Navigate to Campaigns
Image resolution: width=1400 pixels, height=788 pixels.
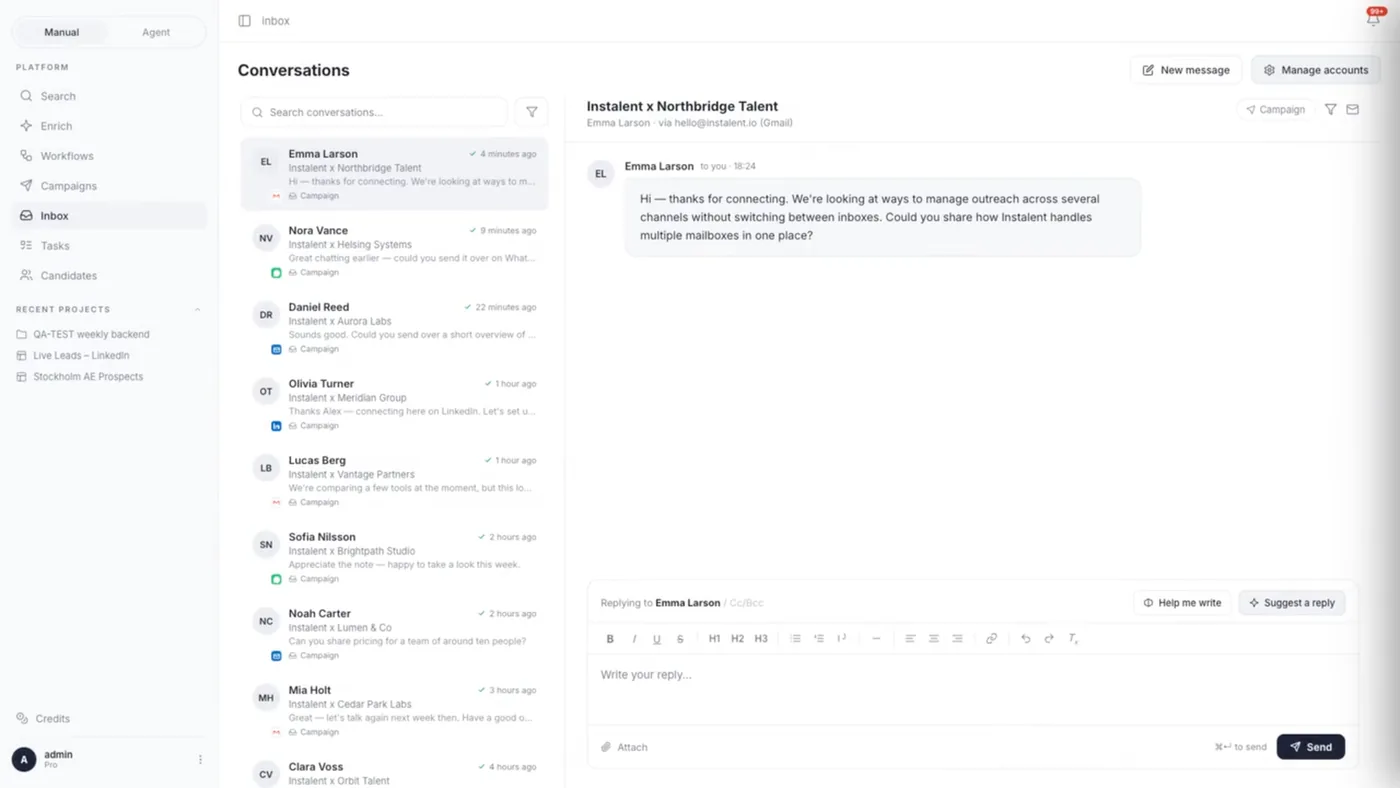coord(109,186)
